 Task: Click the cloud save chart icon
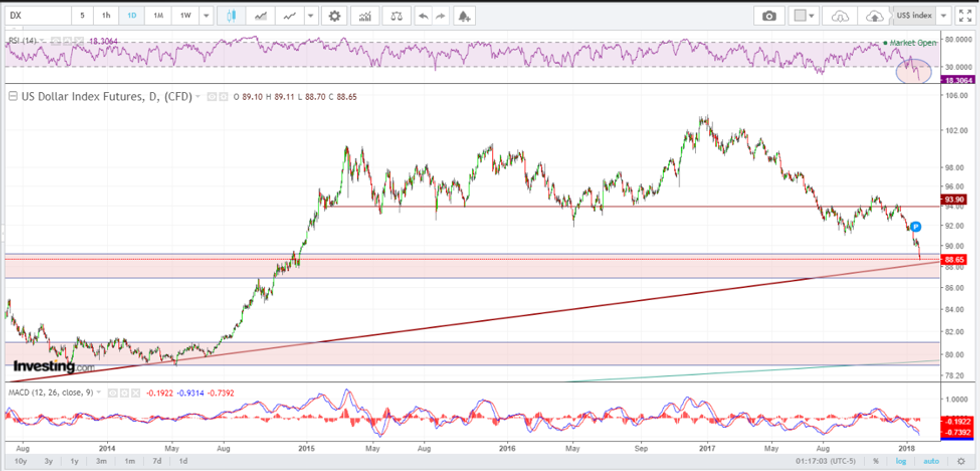875,16
